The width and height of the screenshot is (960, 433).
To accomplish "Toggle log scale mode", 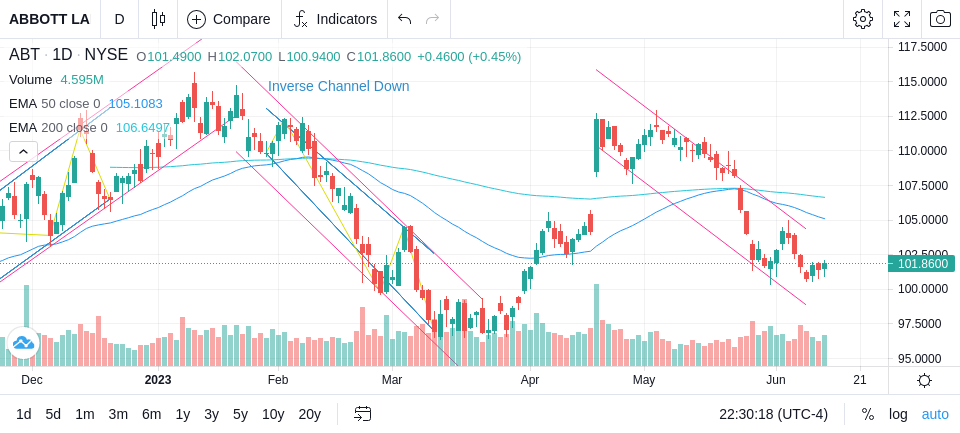I will click(x=898, y=415).
